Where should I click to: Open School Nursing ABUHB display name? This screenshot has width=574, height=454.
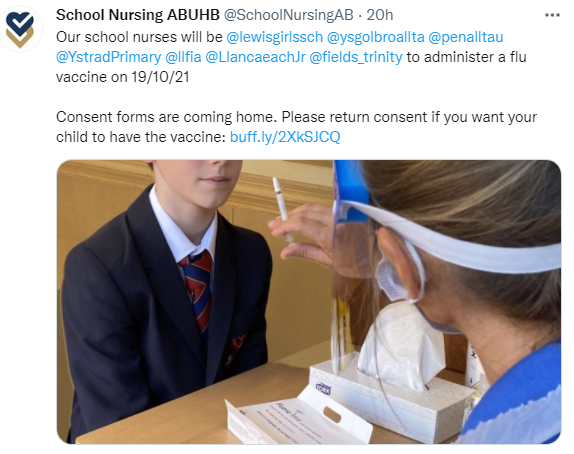point(138,15)
